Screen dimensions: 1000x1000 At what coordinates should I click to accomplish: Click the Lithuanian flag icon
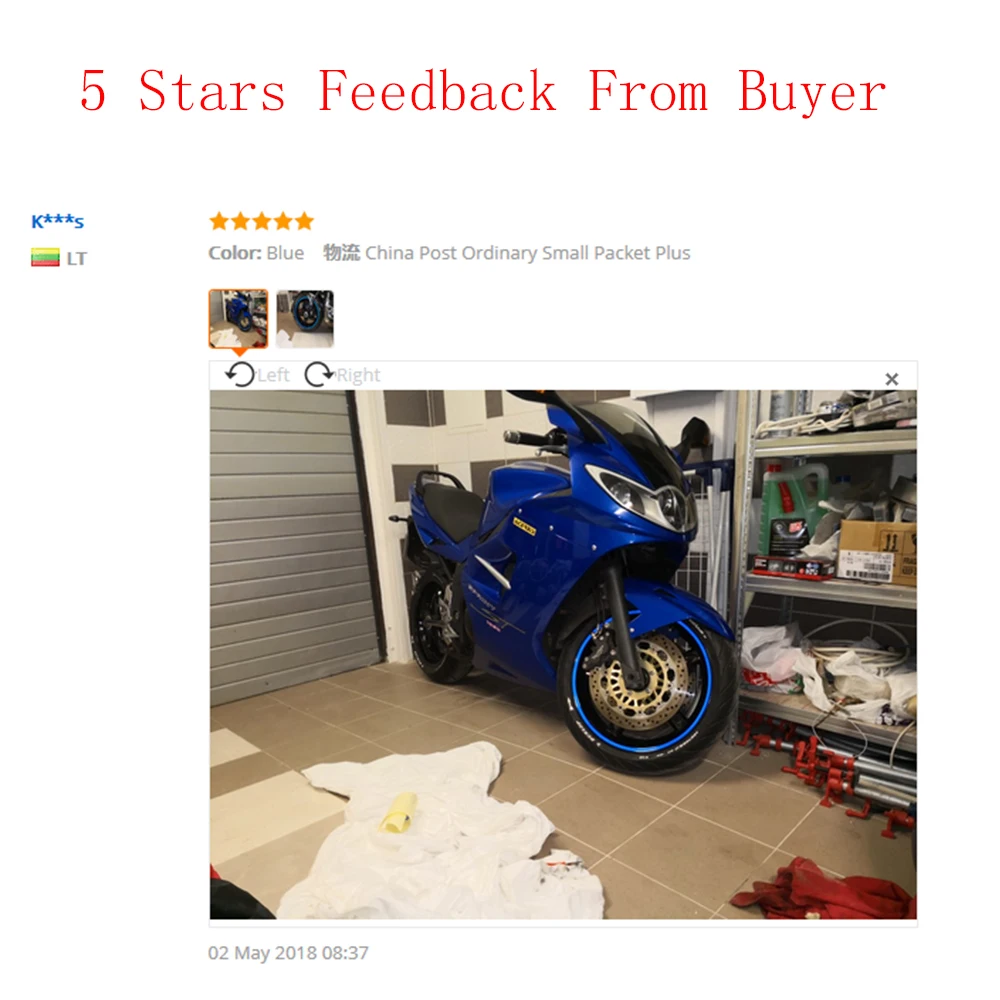coord(45,258)
